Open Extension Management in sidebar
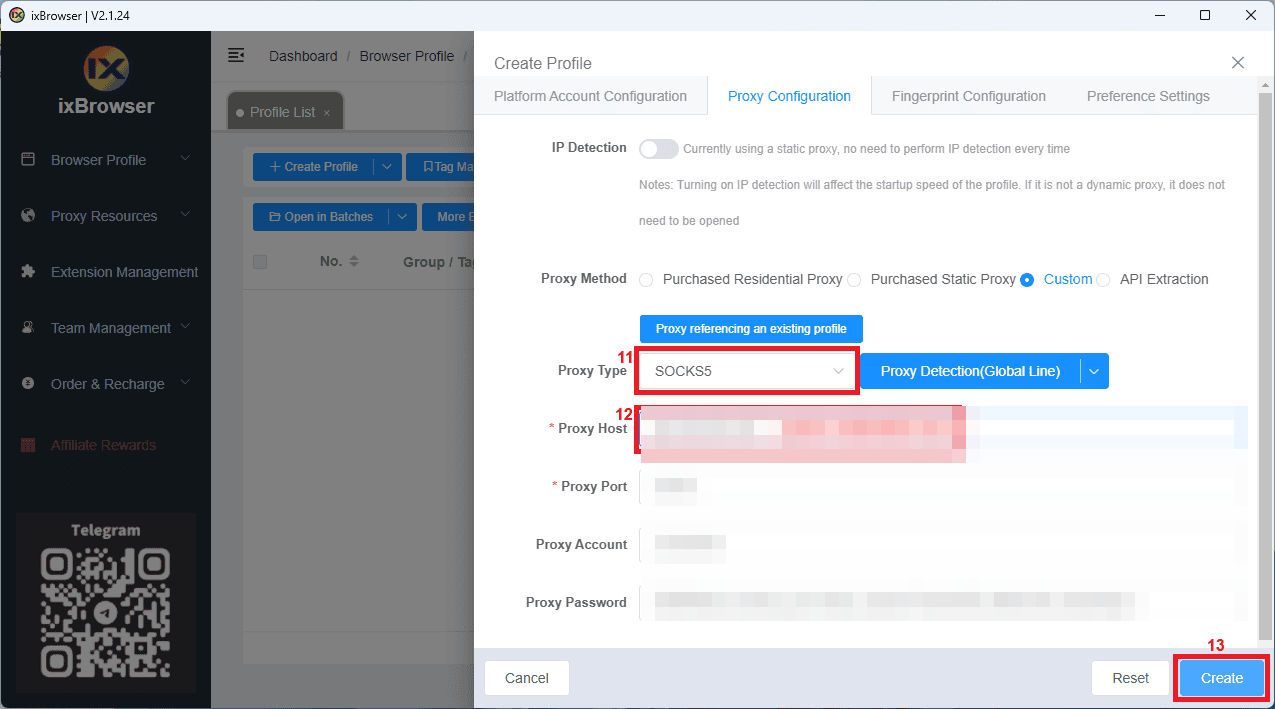This screenshot has height=709, width=1275. pyautogui.click(x=124, y=272)
